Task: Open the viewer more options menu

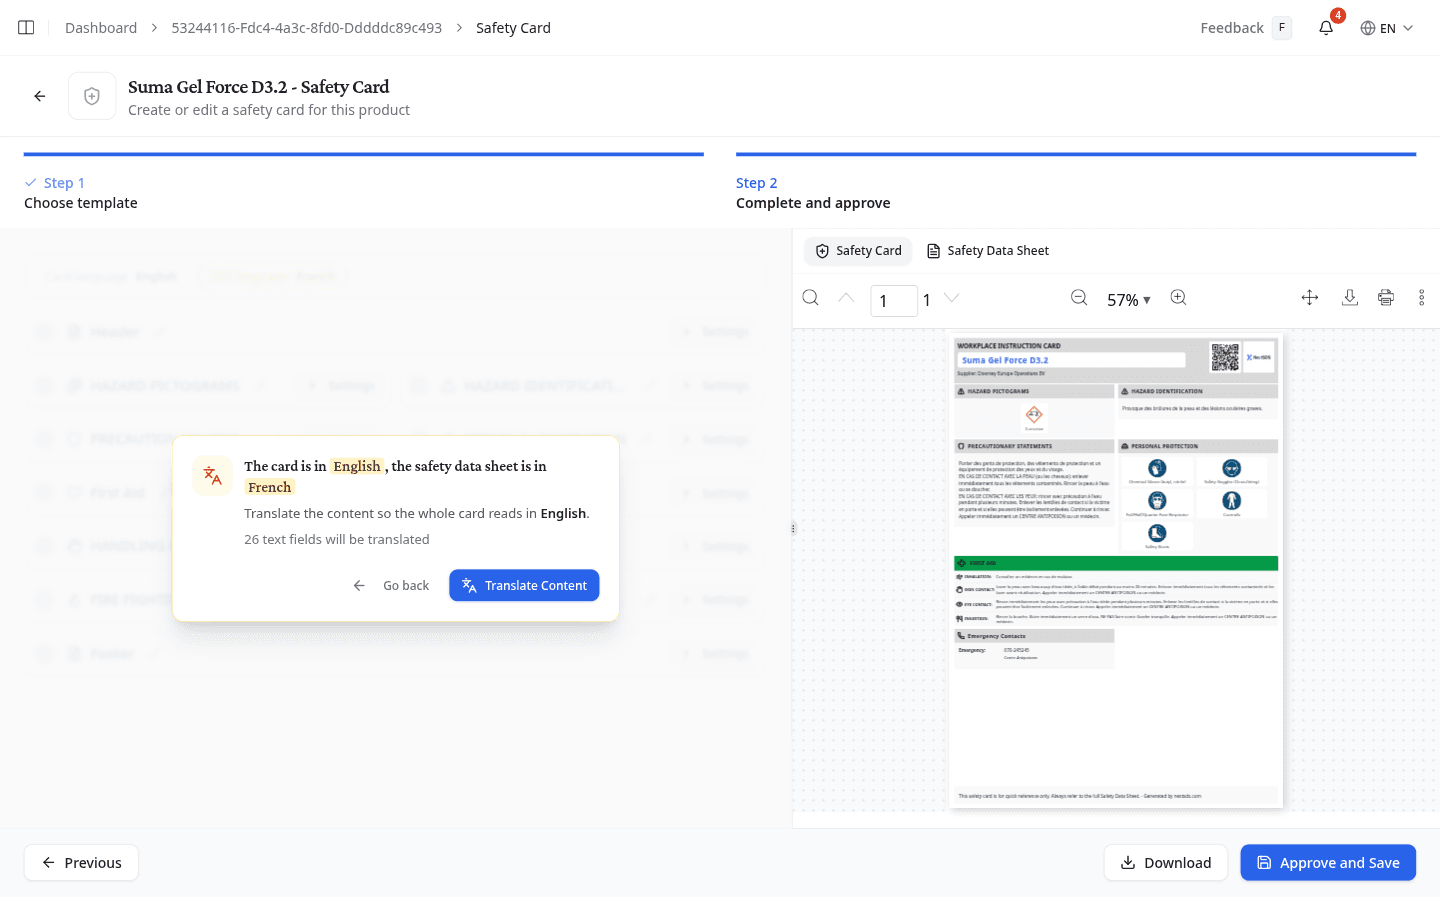Action: click(x=1421, y=298)
